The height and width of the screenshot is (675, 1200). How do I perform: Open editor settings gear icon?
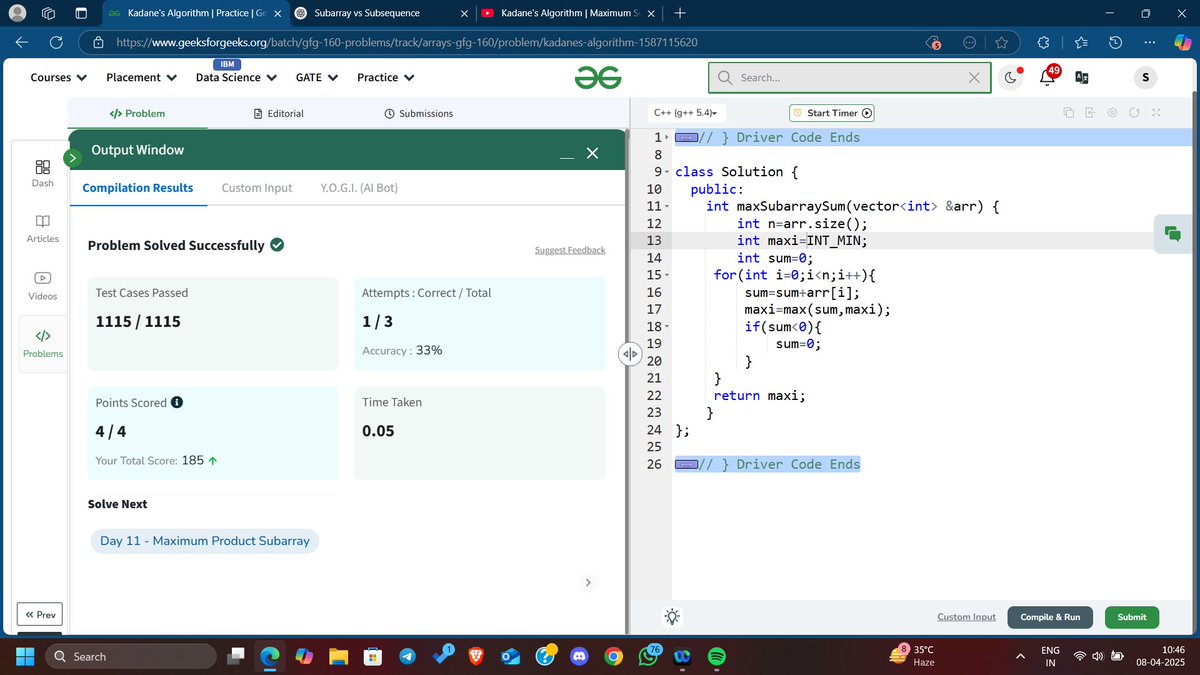tap(1112, 113)
